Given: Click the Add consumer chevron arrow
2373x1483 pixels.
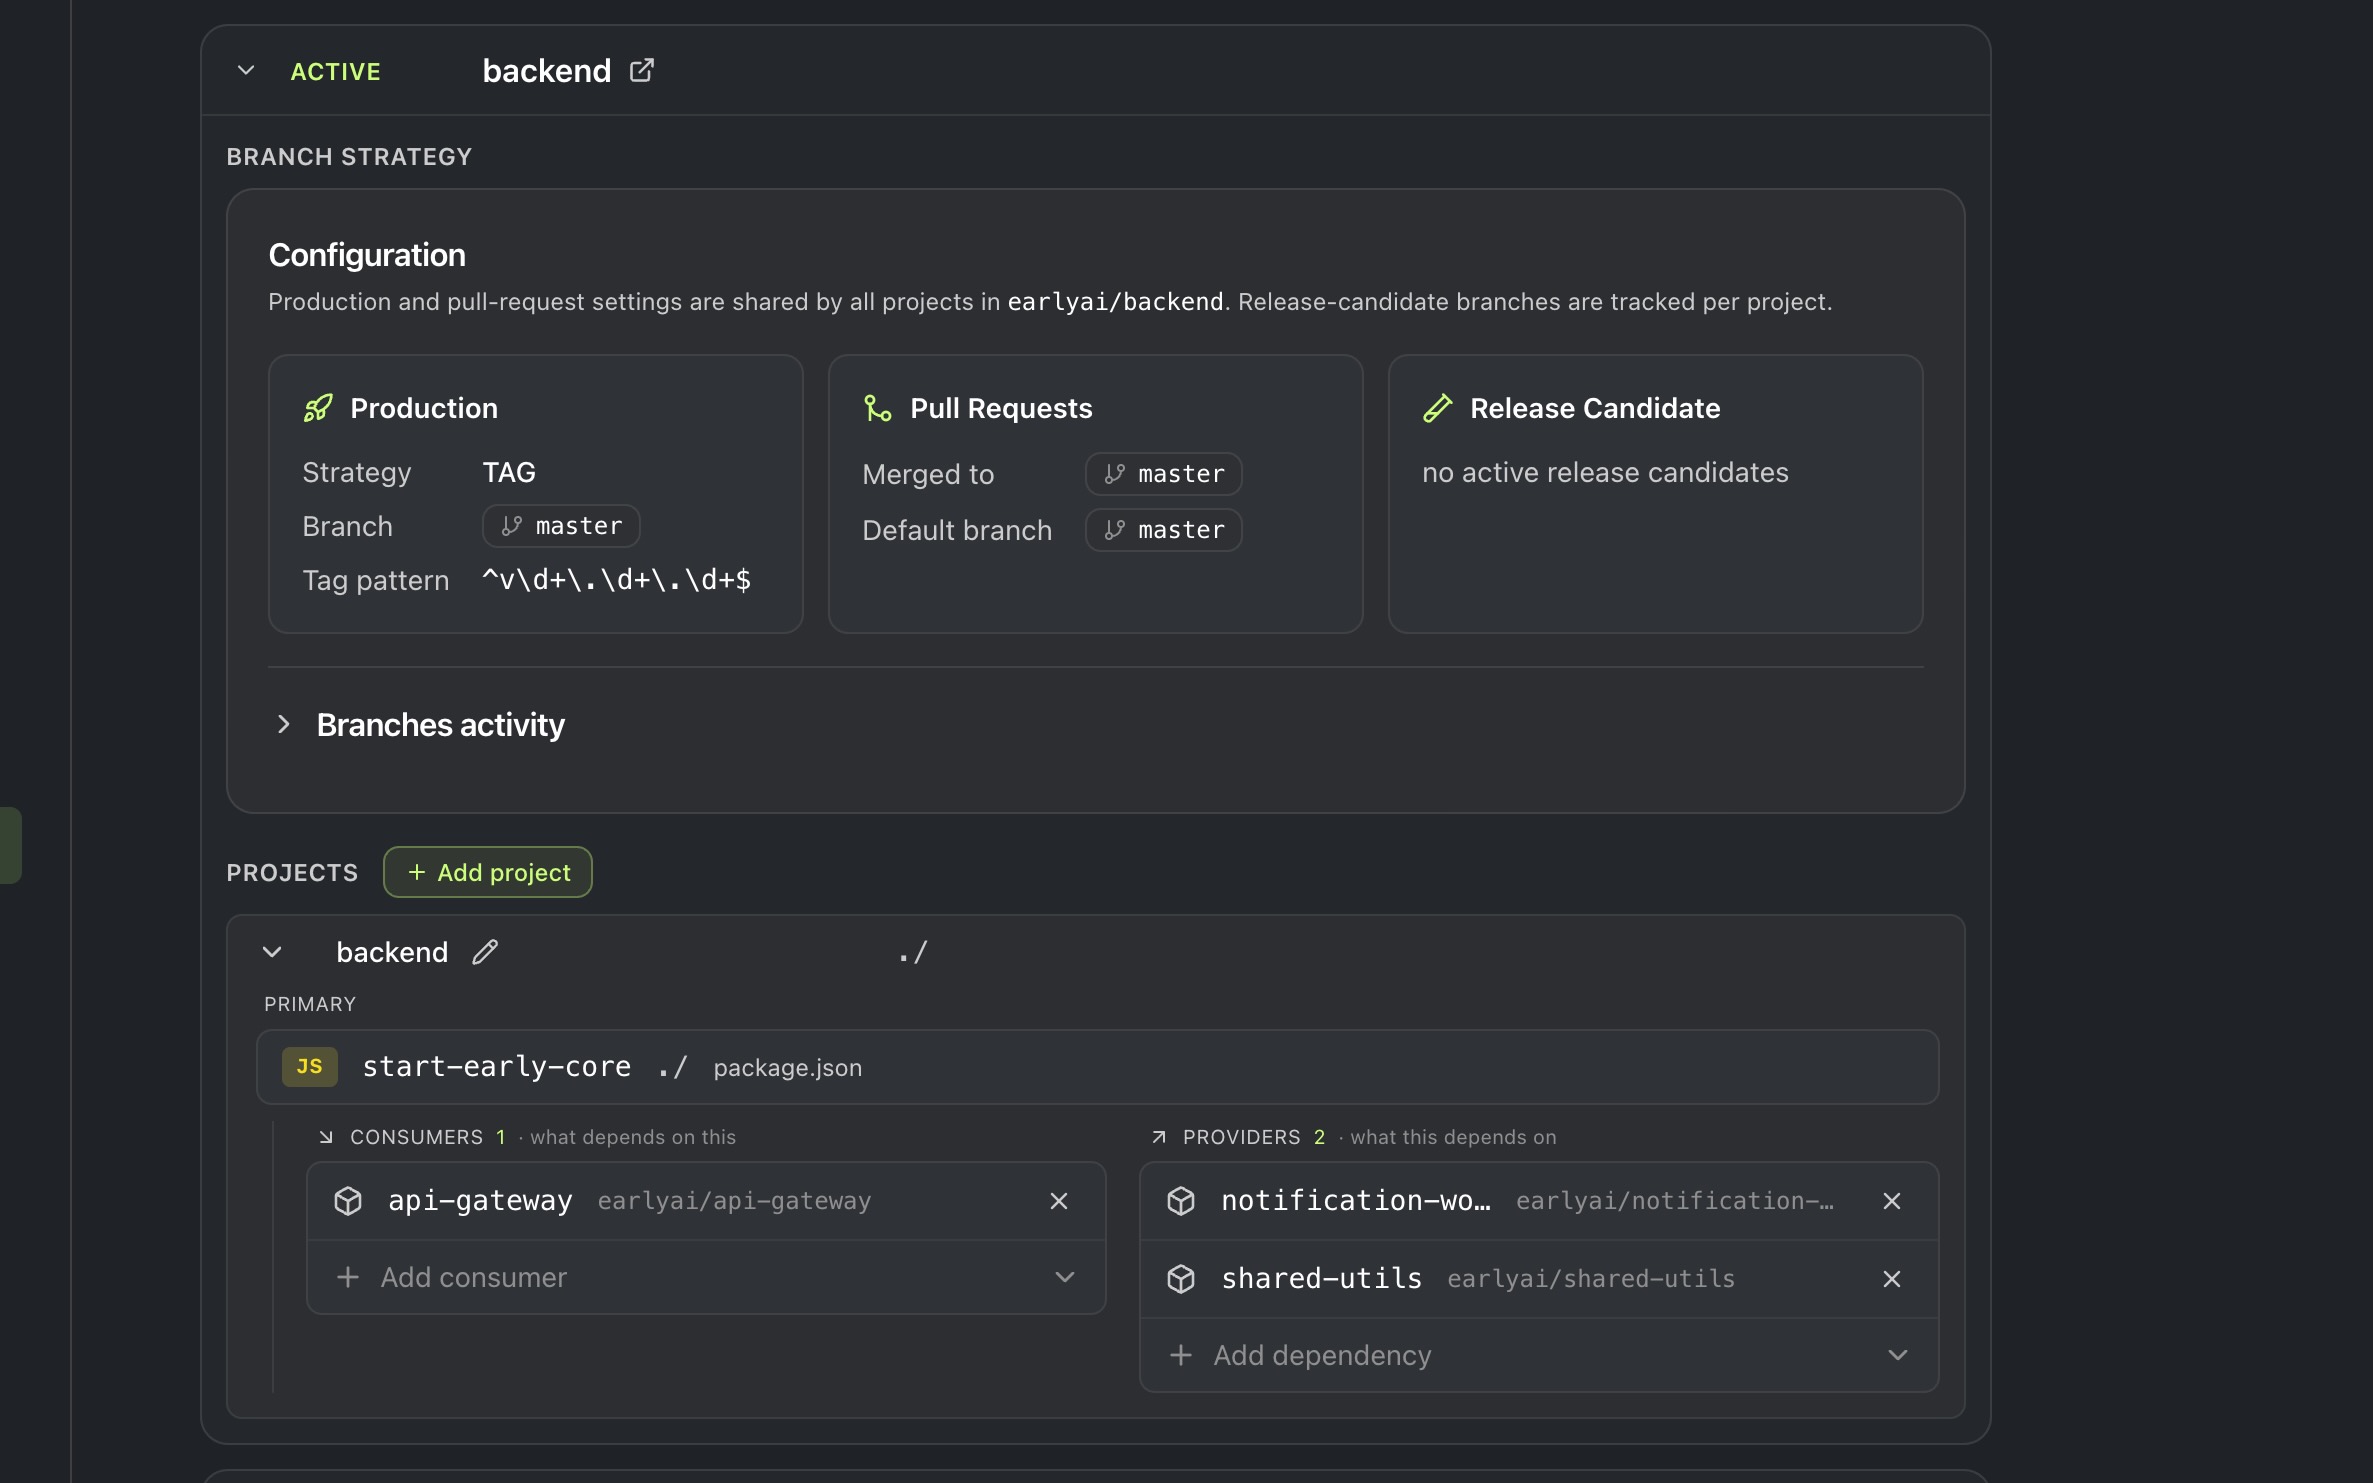Looking at the screenshot, I should [x=1065, y=1277].
